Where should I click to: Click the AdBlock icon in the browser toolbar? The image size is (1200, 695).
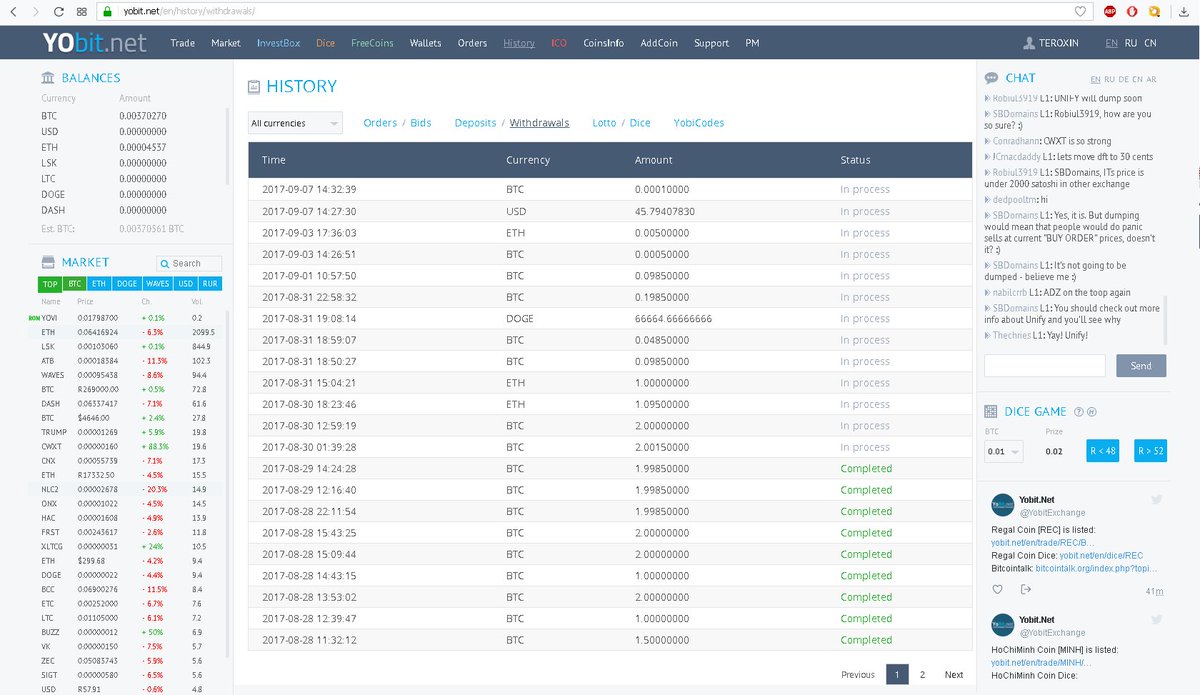(1108, 12)
